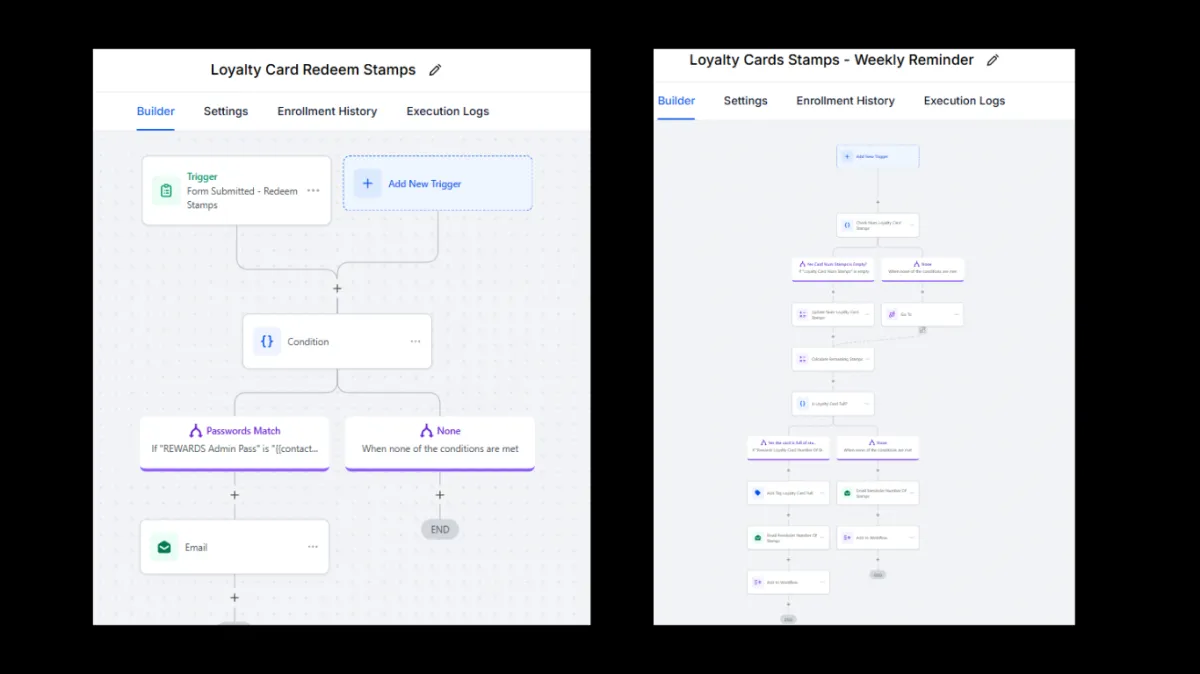Open the Form Submitted trigger options menu
Viewport: 1200px width, 674px height.
313,190
